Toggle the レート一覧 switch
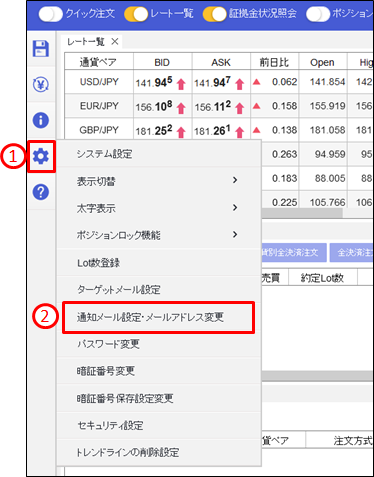This screenshot has height=477, width=374. [x=136, y=14]
